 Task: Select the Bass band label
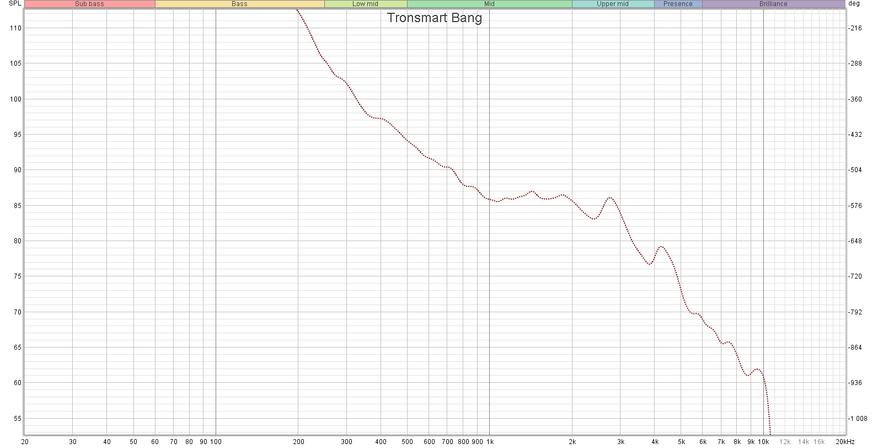[x=239, y=4]
